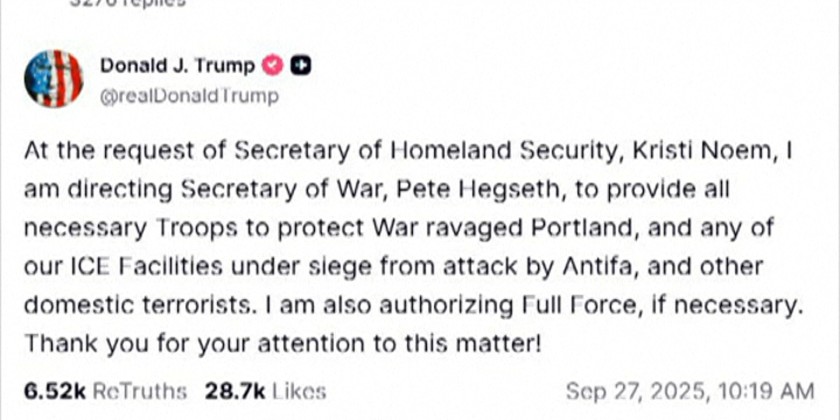The image size is (840, 420).
Task: Open the @realDonaldTrump handle link
Action: click(x=189, y=96)
